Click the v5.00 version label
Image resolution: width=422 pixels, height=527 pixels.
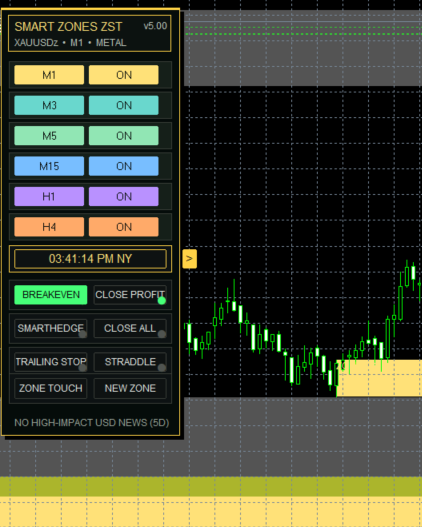[155, 26]
